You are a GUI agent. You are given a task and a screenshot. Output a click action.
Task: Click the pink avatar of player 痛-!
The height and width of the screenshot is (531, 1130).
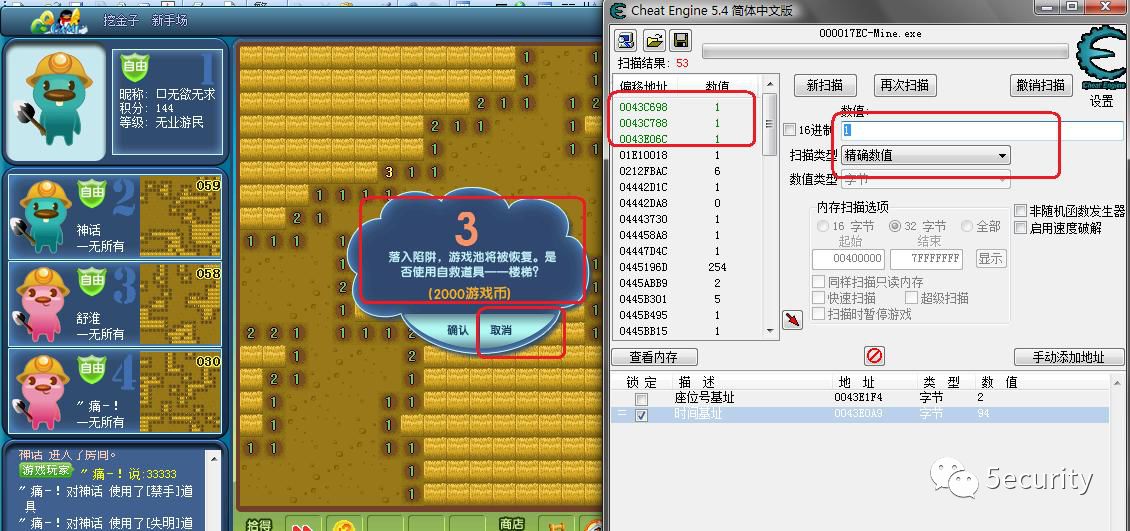(42, 391)
